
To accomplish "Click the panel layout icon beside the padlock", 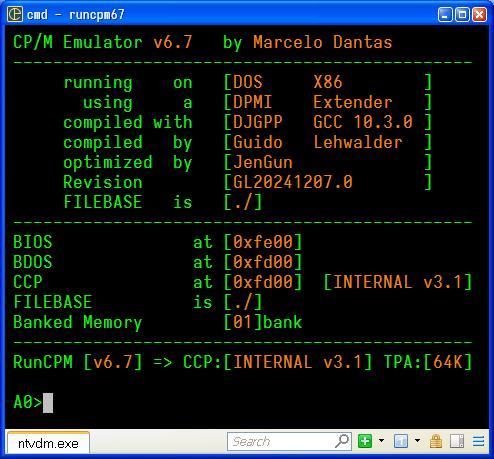I will (457, 441).
